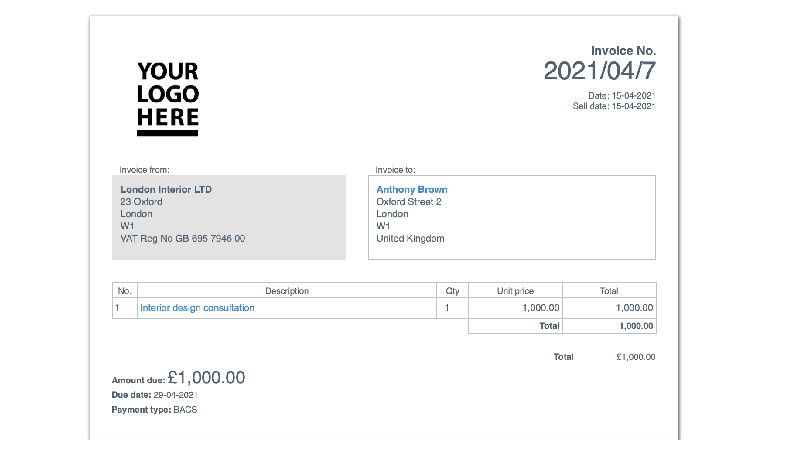Click the bold table total 1,000.00
This screenshot has width=800, height=450.
(x=636, y=326)
